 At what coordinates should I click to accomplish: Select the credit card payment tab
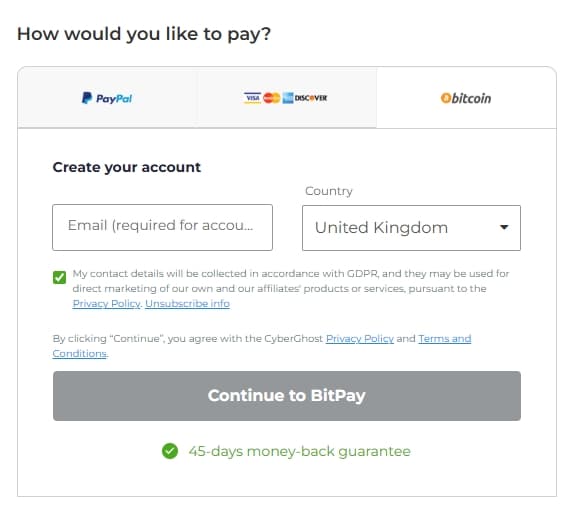(x=286, y=98)
